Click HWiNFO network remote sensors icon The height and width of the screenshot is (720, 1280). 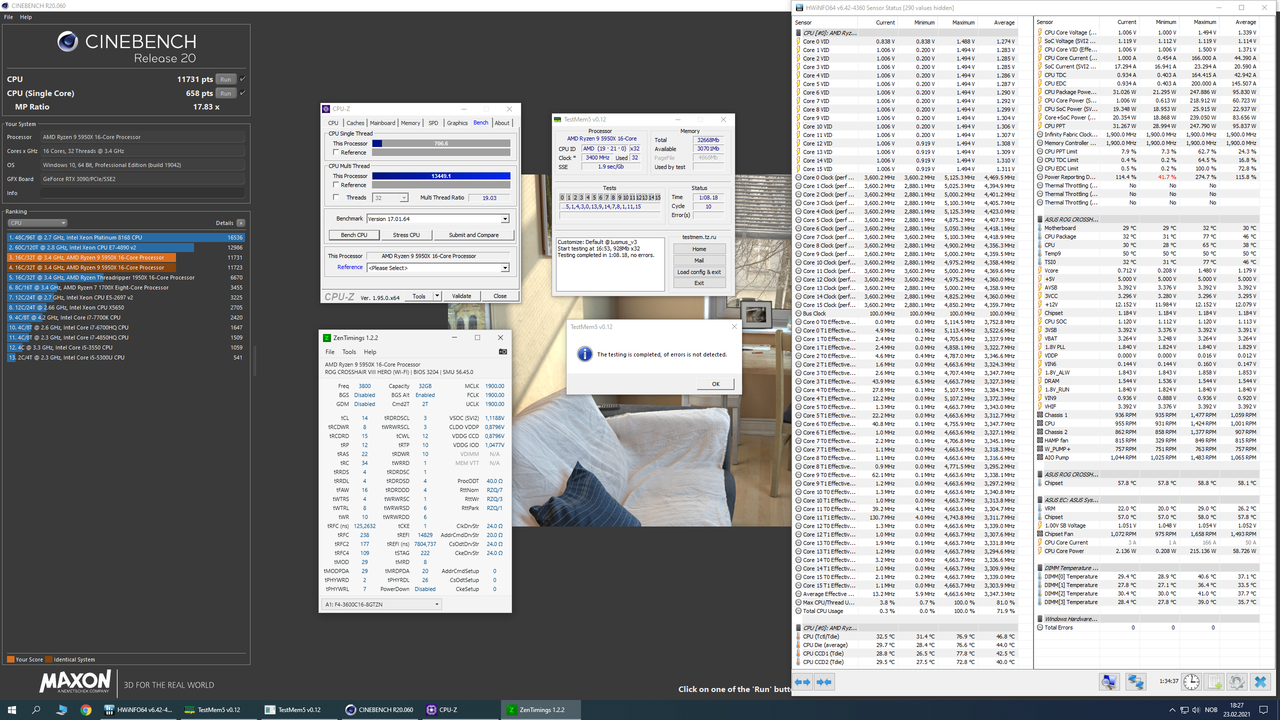coord(1136,681)
